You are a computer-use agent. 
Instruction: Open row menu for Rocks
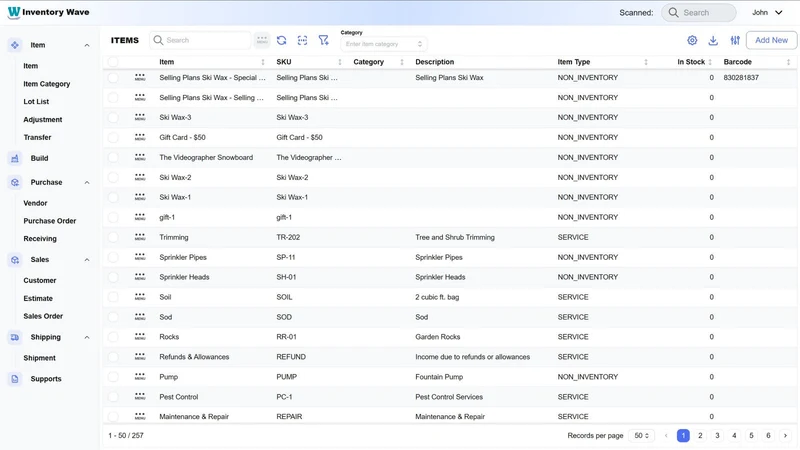(x=140, y=337)
